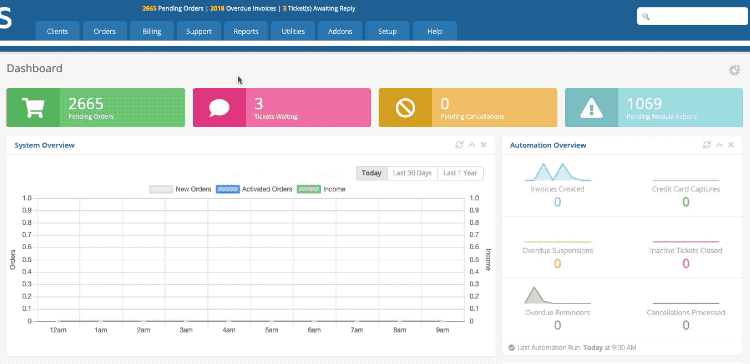Toggle Income legend in chart

(321, 189)
